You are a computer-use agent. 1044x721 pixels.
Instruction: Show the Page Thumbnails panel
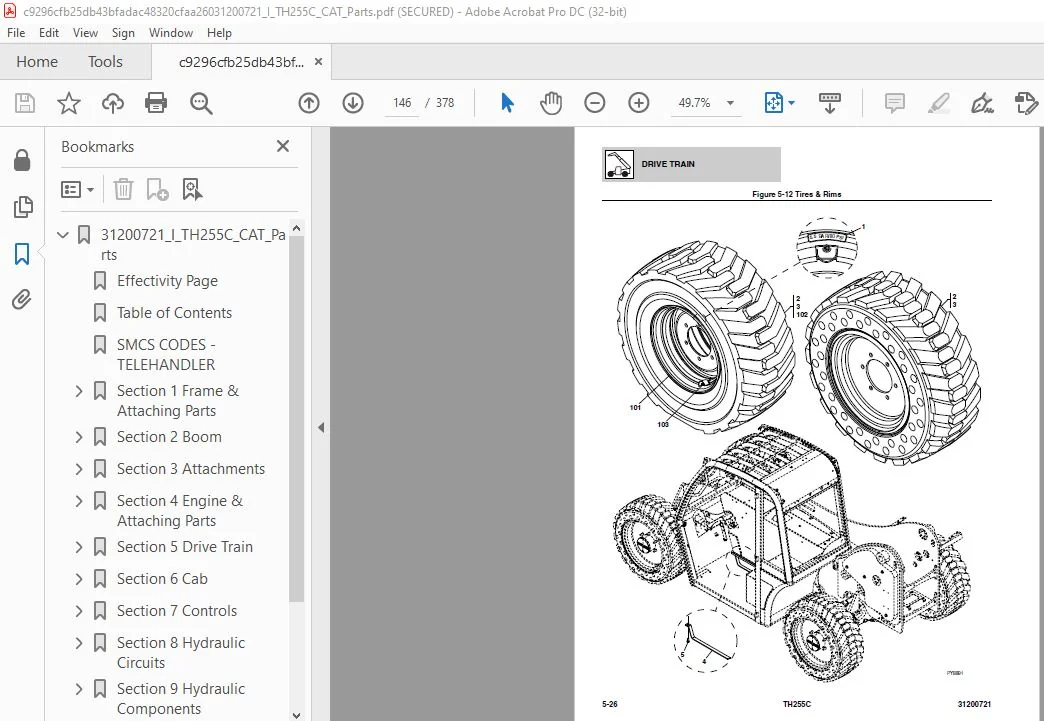pyautogui.click(x=22, y=207)
